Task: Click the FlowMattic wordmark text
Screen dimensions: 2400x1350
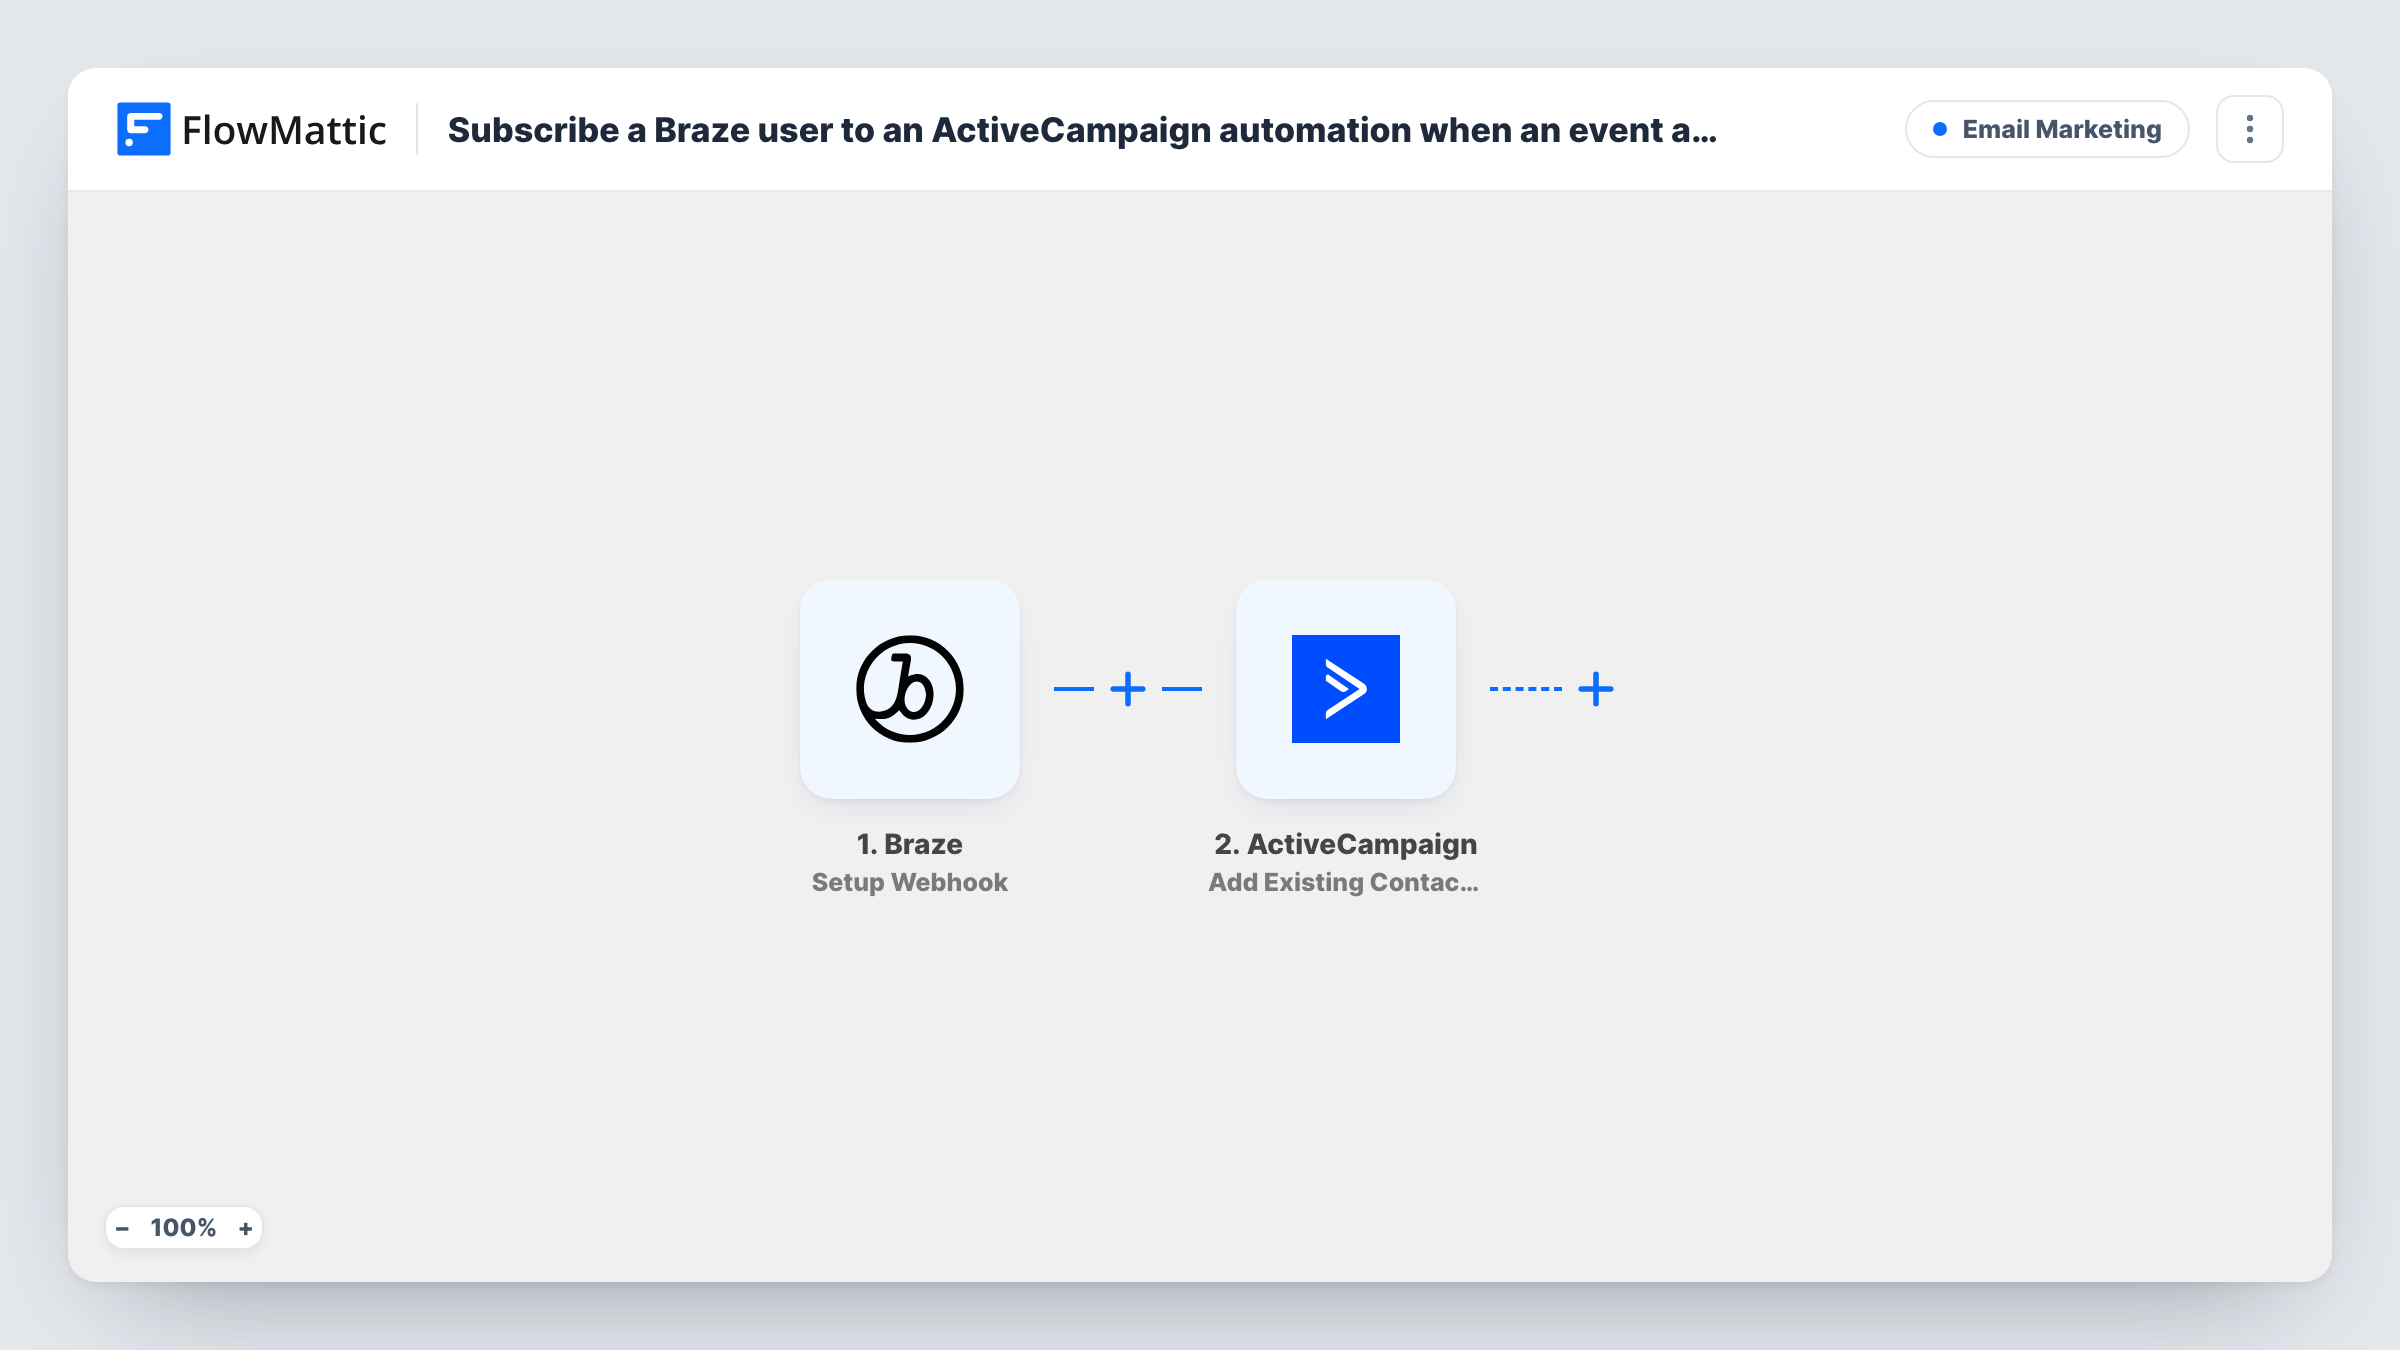Action: pyautogui.click(x=284, y=130)
